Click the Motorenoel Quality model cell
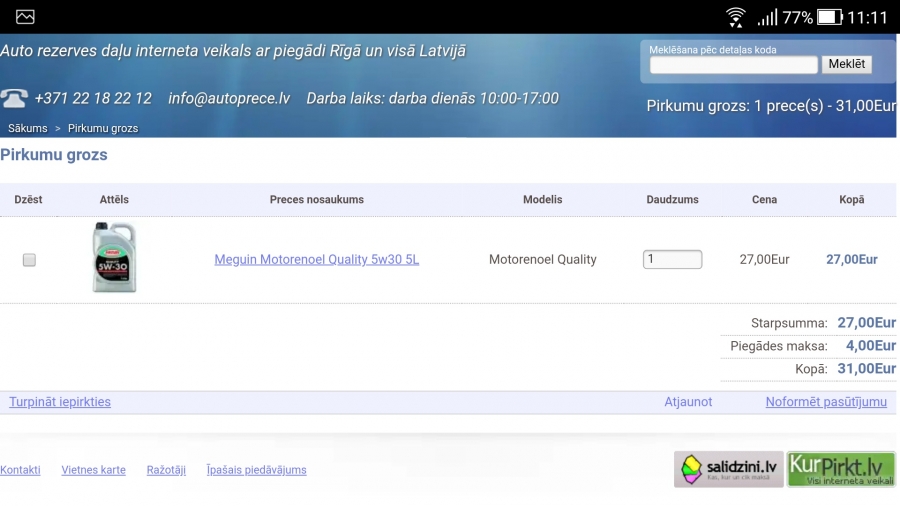The height and width of the screenshot is (506, 900). pyautogui.click(x=543, y=259)
